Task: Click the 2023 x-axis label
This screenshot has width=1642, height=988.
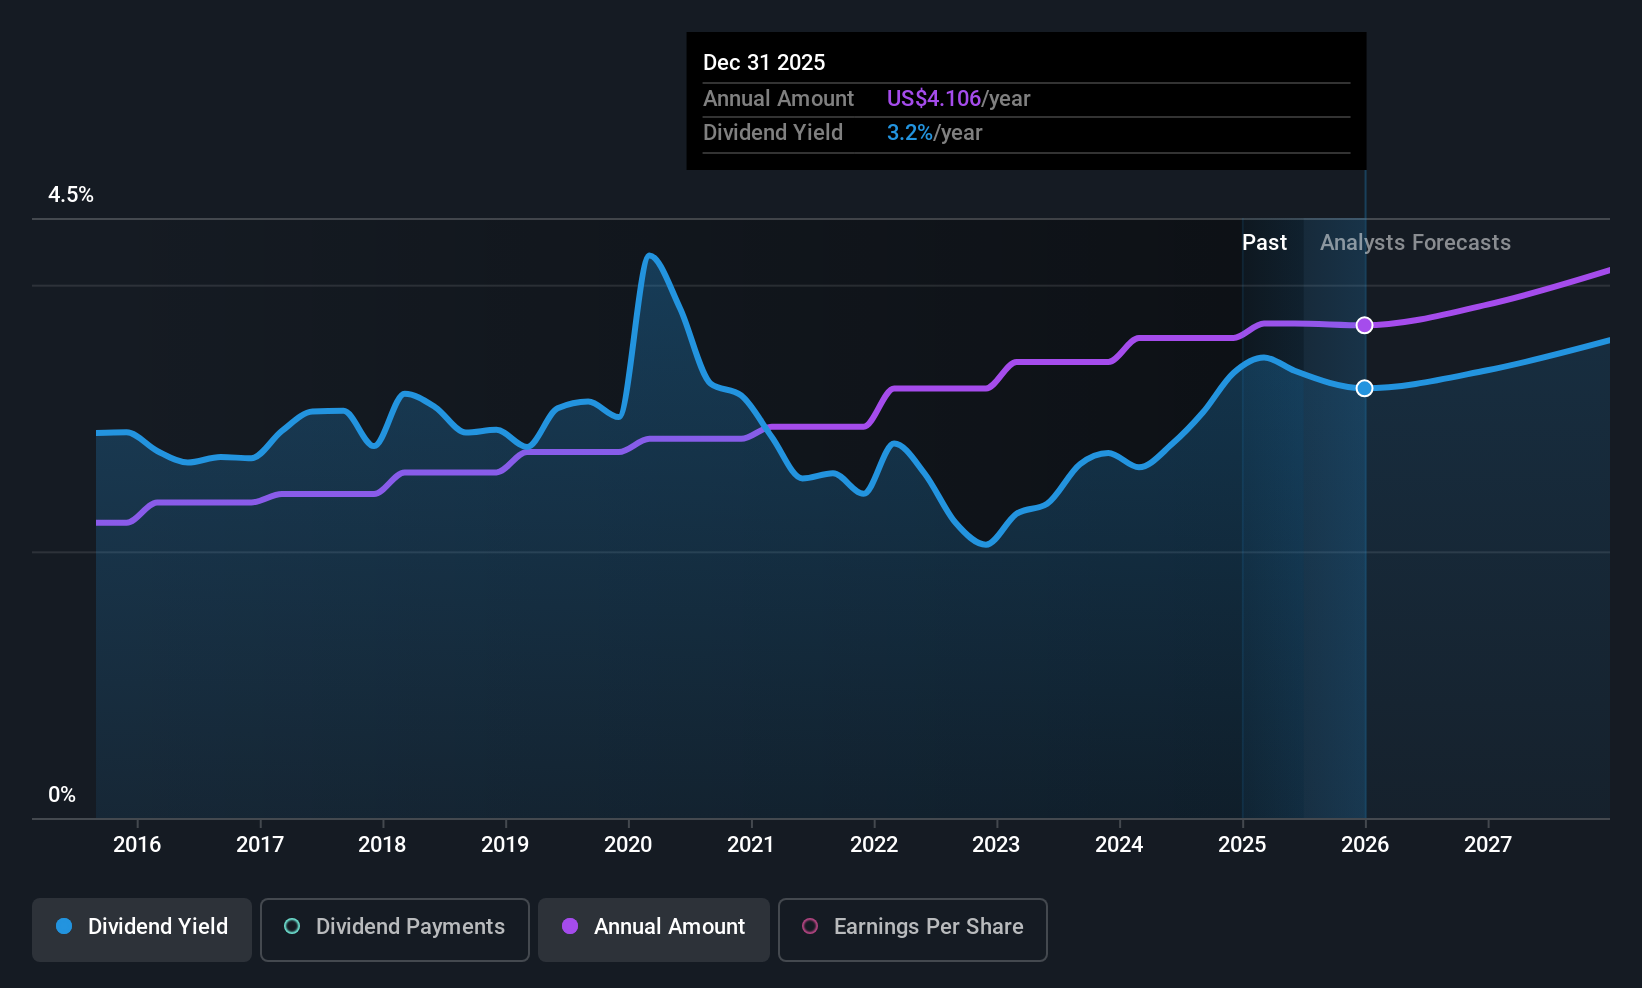Action: click(x=996, y=844)
